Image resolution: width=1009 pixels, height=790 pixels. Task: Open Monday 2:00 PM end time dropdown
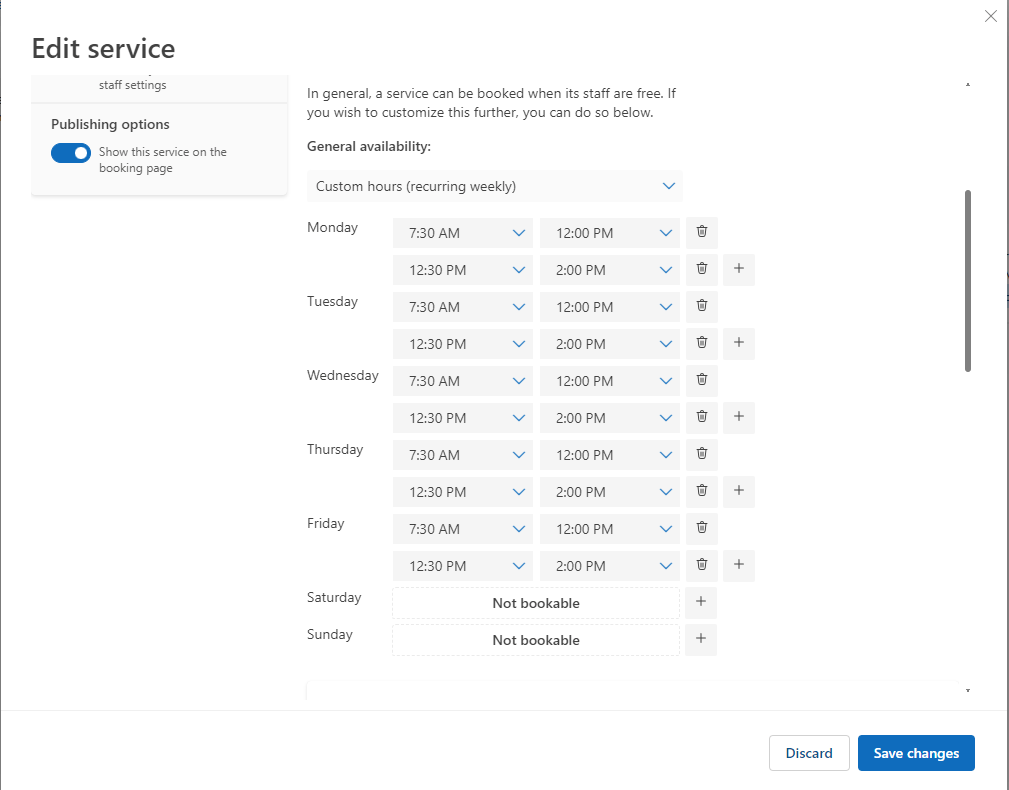[609, 270]
